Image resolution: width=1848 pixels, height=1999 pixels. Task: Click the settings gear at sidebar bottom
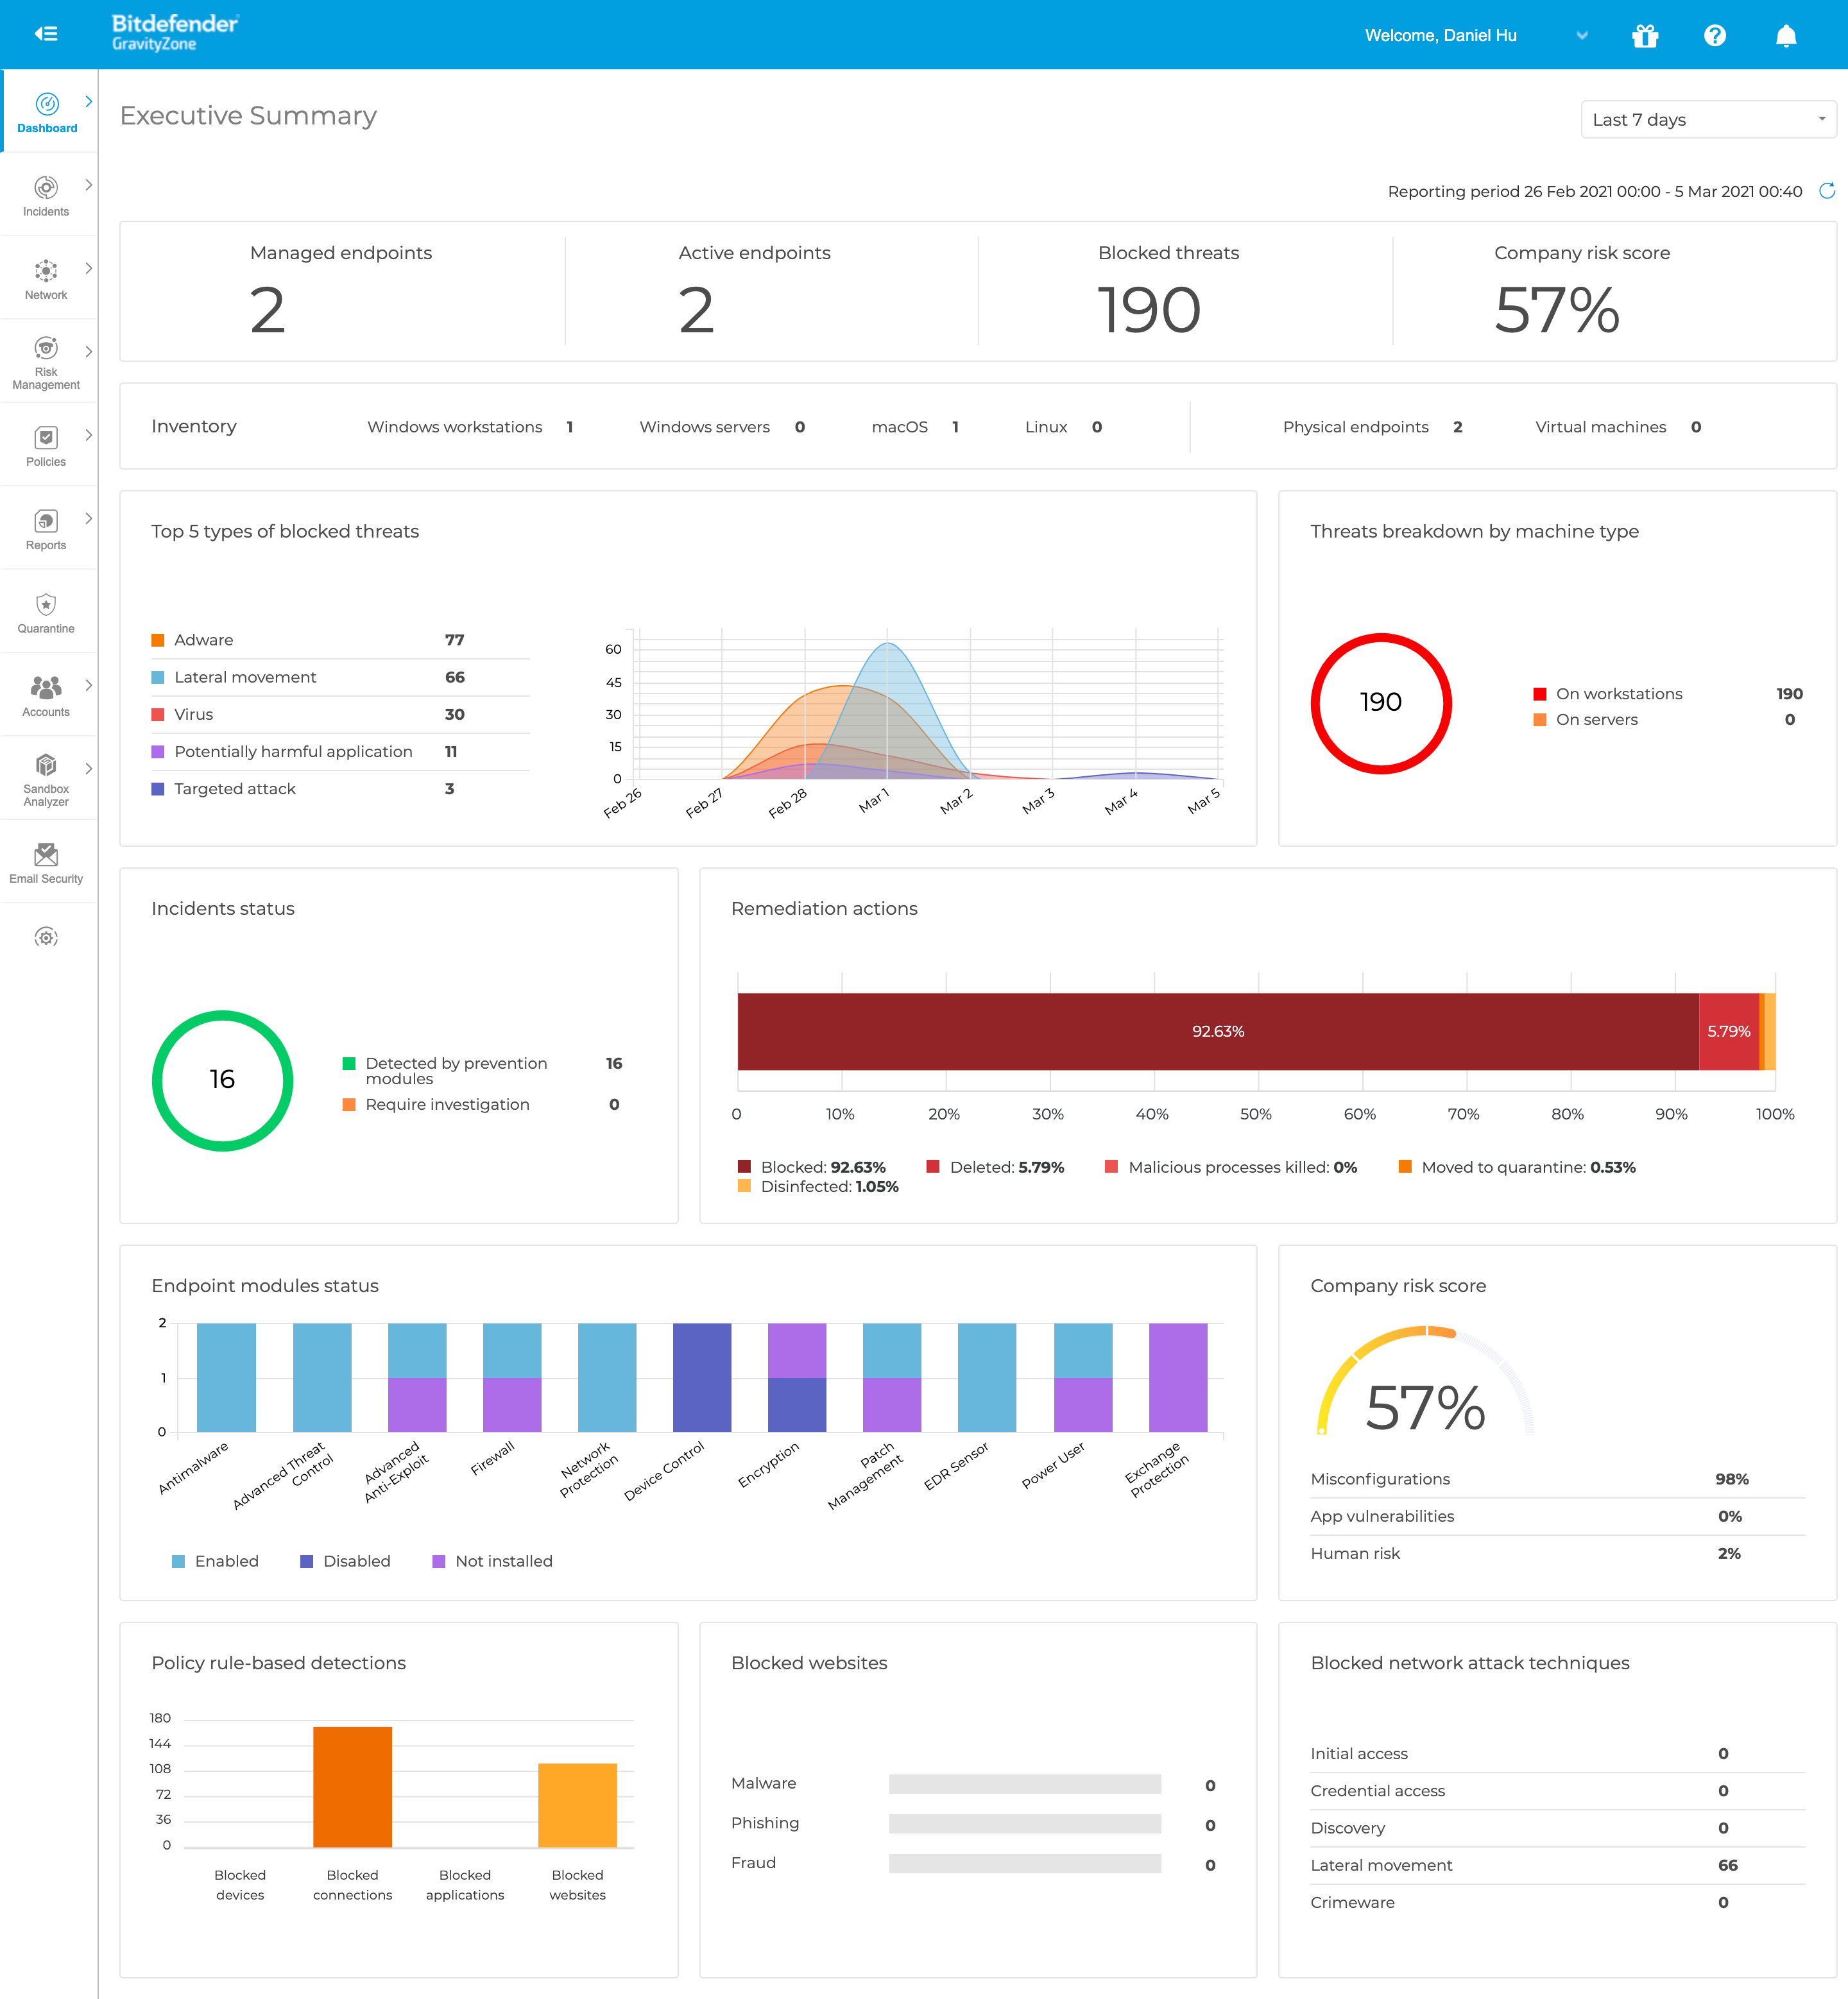[46, 937]
